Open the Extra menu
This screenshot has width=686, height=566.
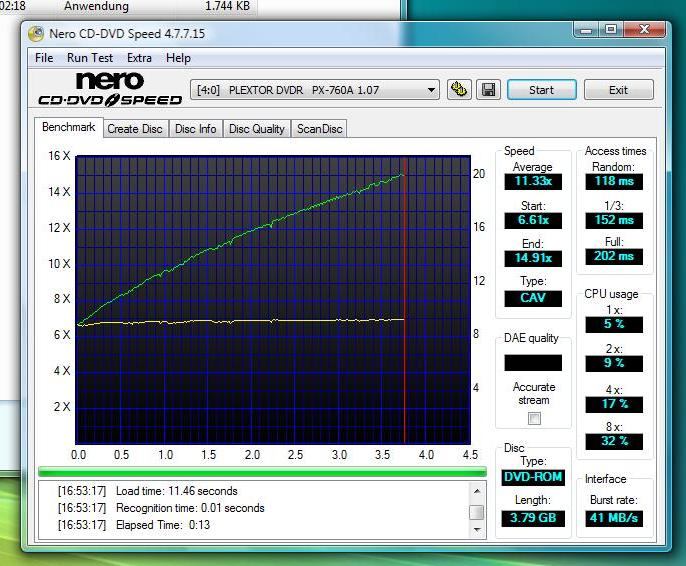pos(139,58)
